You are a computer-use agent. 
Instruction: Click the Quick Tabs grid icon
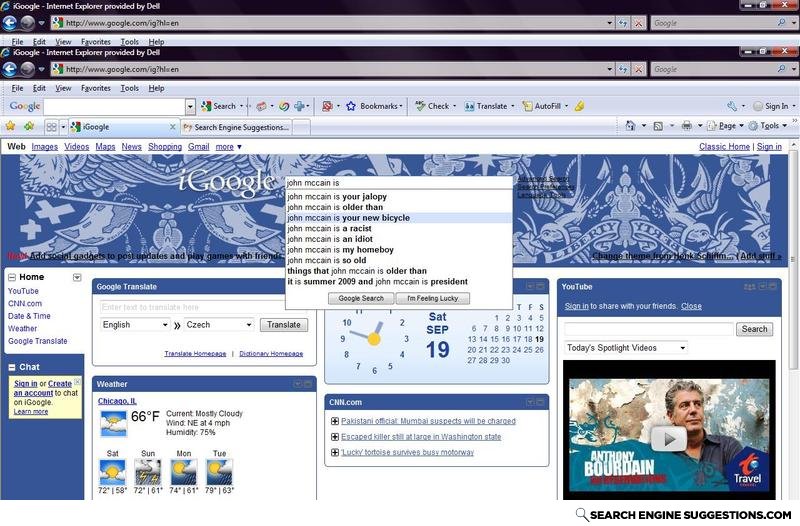click(x=52, y=127)
